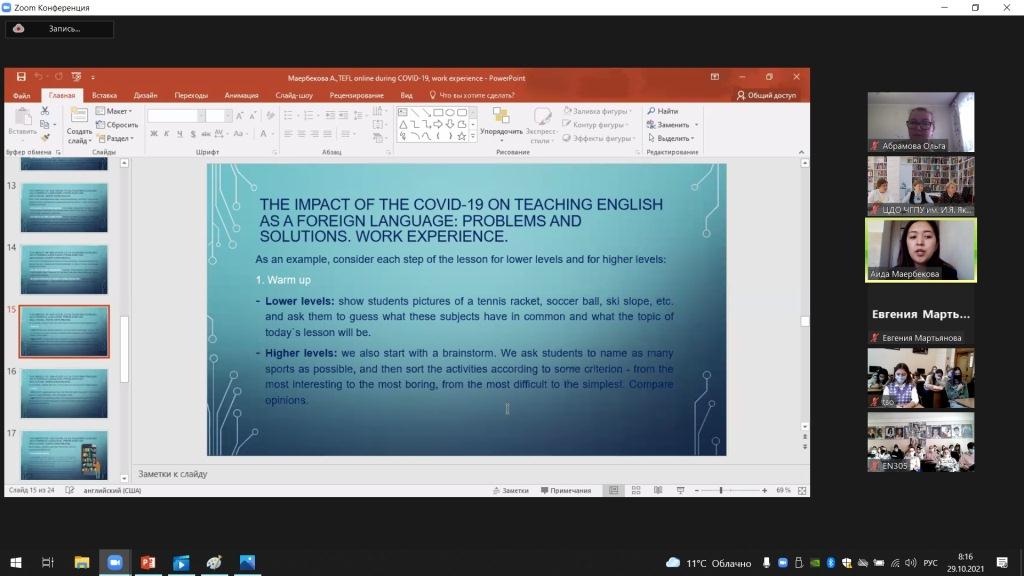1024x576 pixels.
Task: Create new slide (Создать слайд)
Action: coord(79,125)
